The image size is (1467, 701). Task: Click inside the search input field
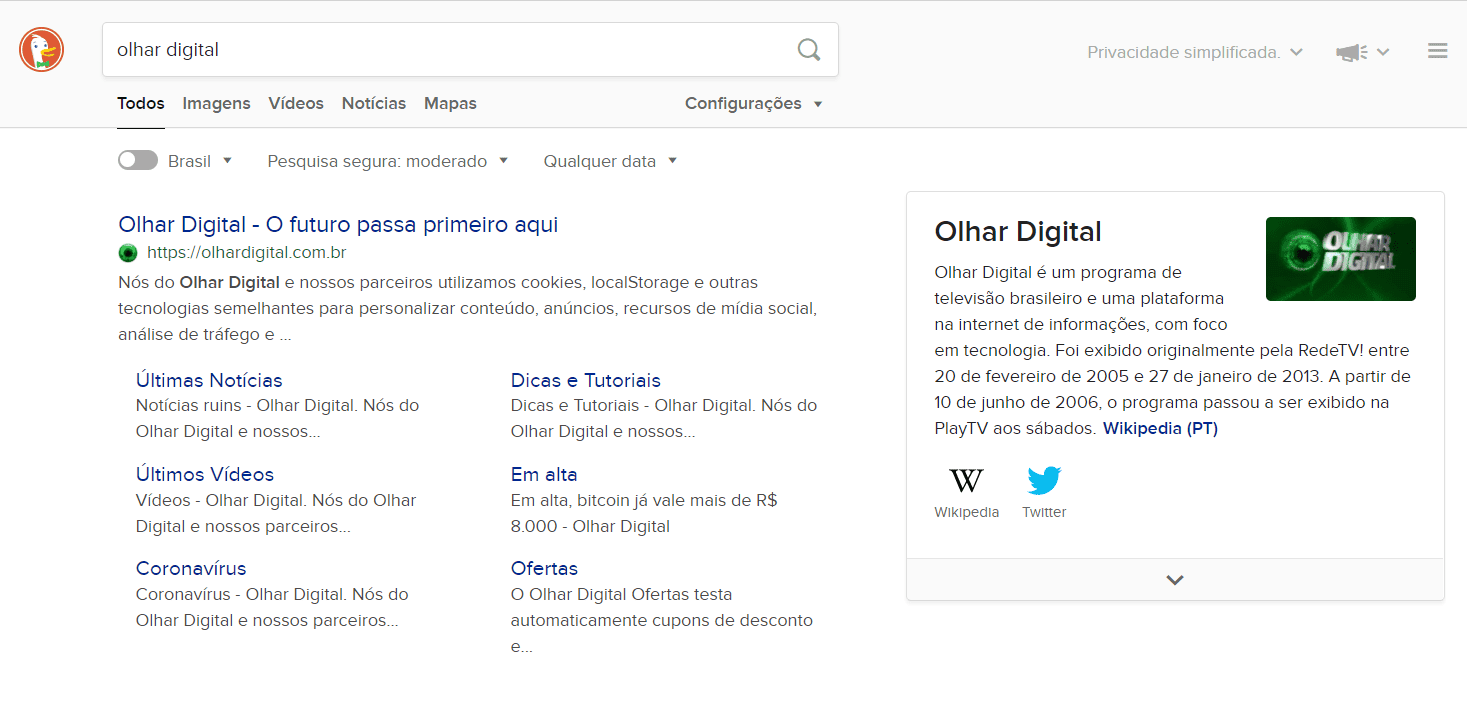point(400,49)
